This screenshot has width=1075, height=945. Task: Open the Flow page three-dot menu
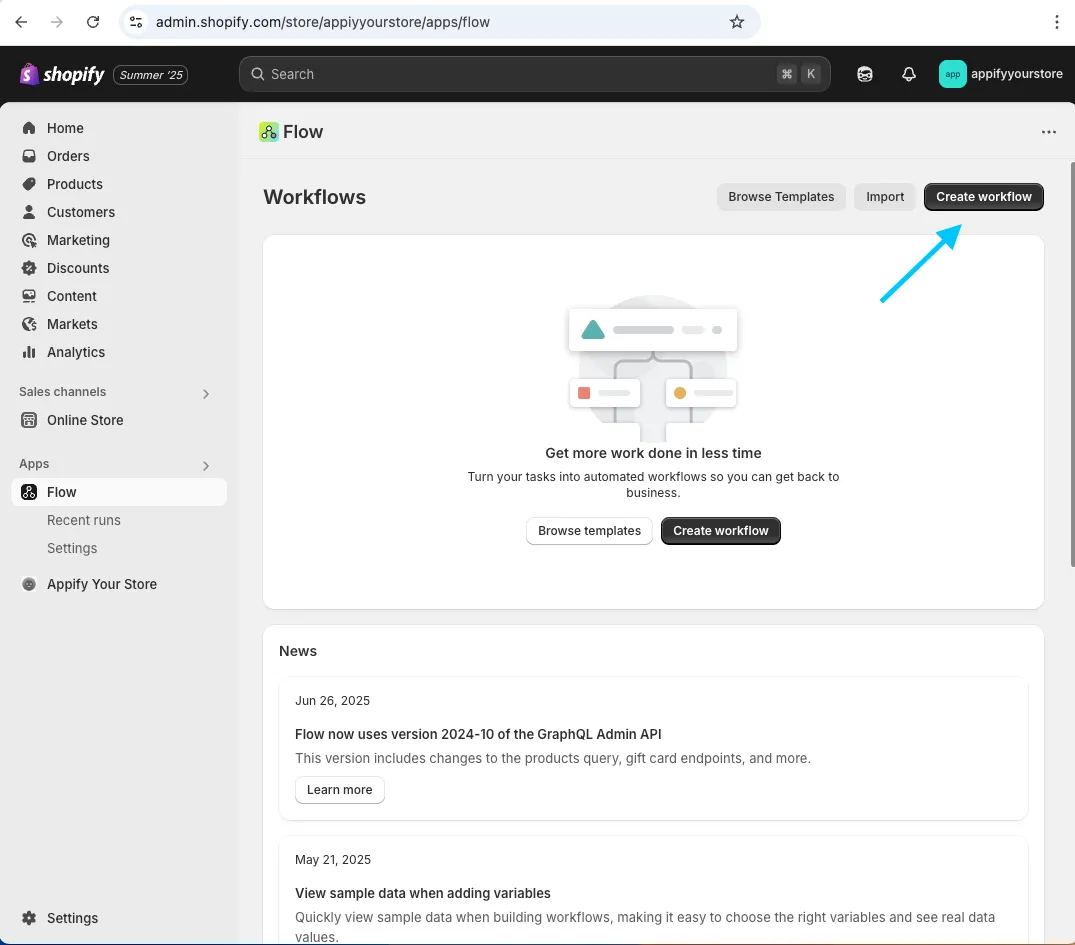coord(1049,132)
